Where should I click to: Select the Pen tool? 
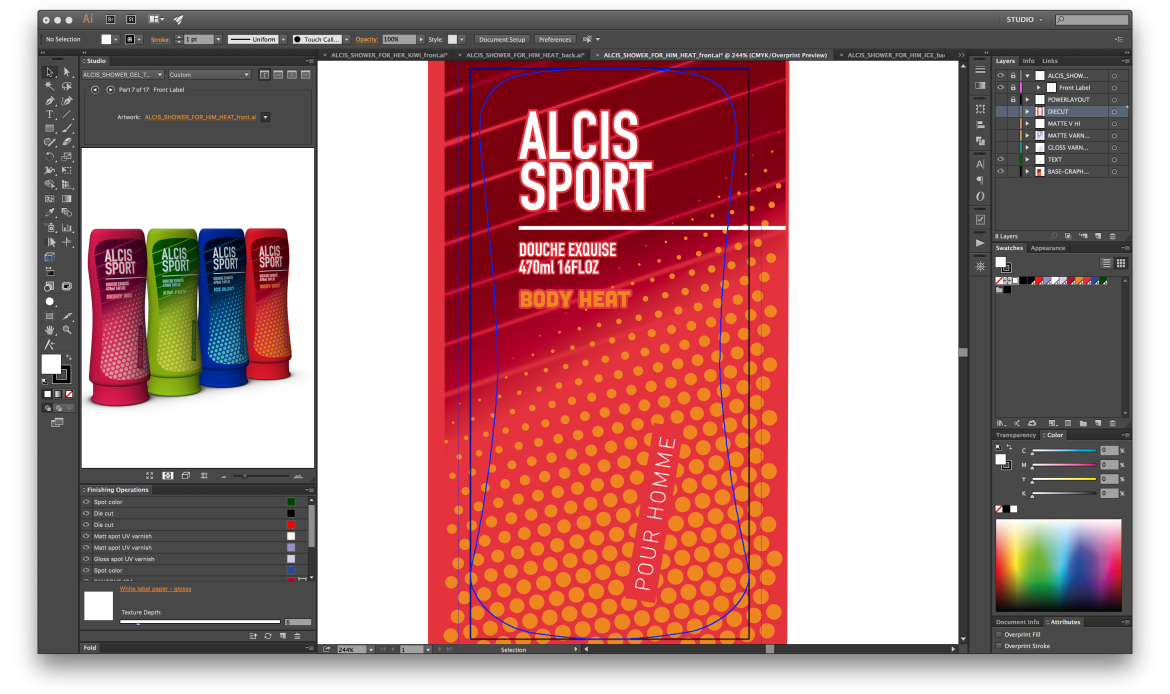(50, 101)
